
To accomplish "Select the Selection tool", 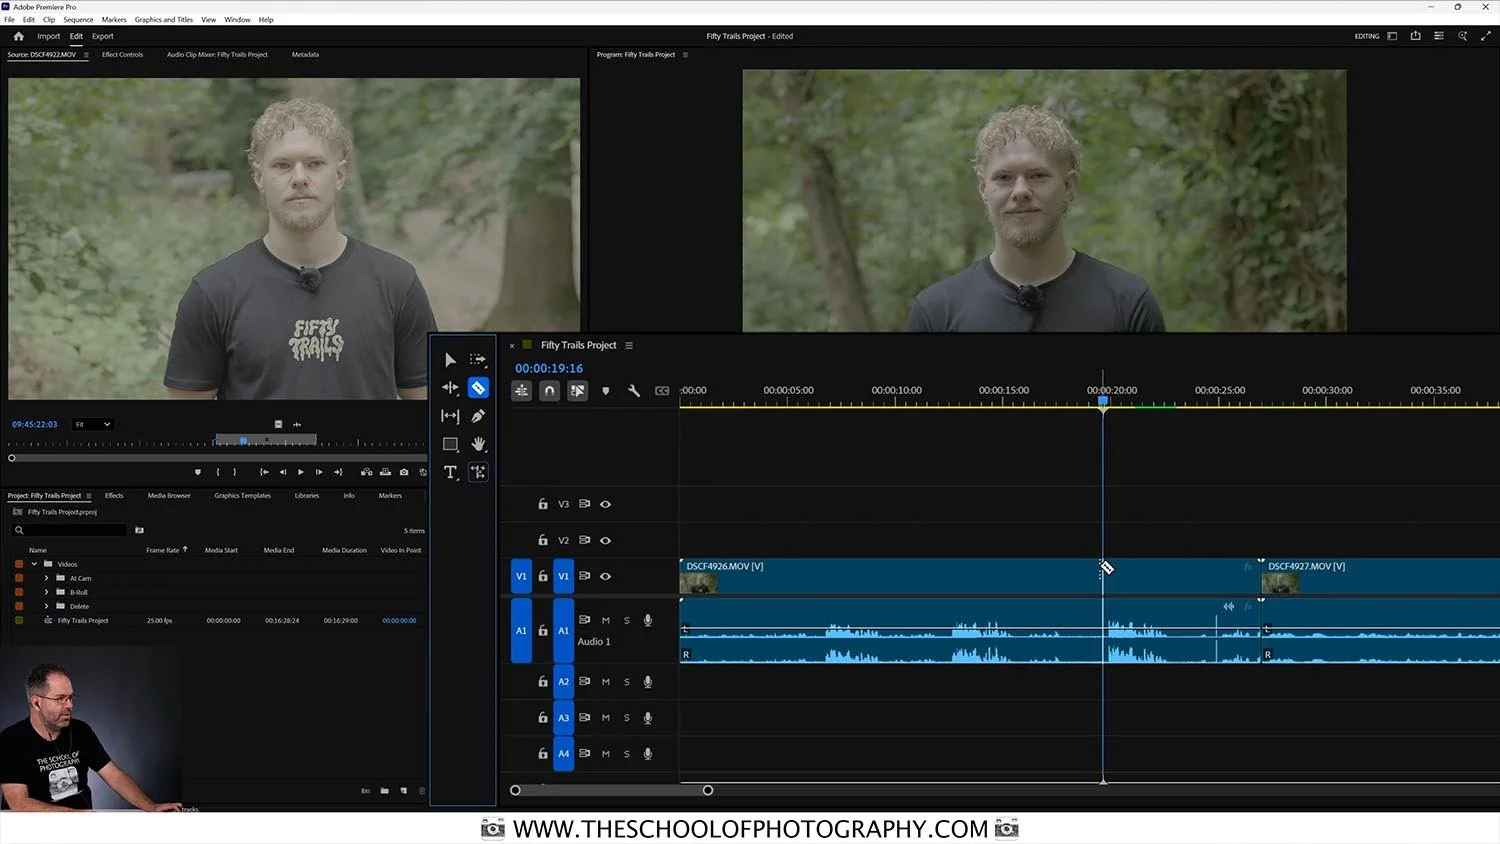I will (450, 360).
